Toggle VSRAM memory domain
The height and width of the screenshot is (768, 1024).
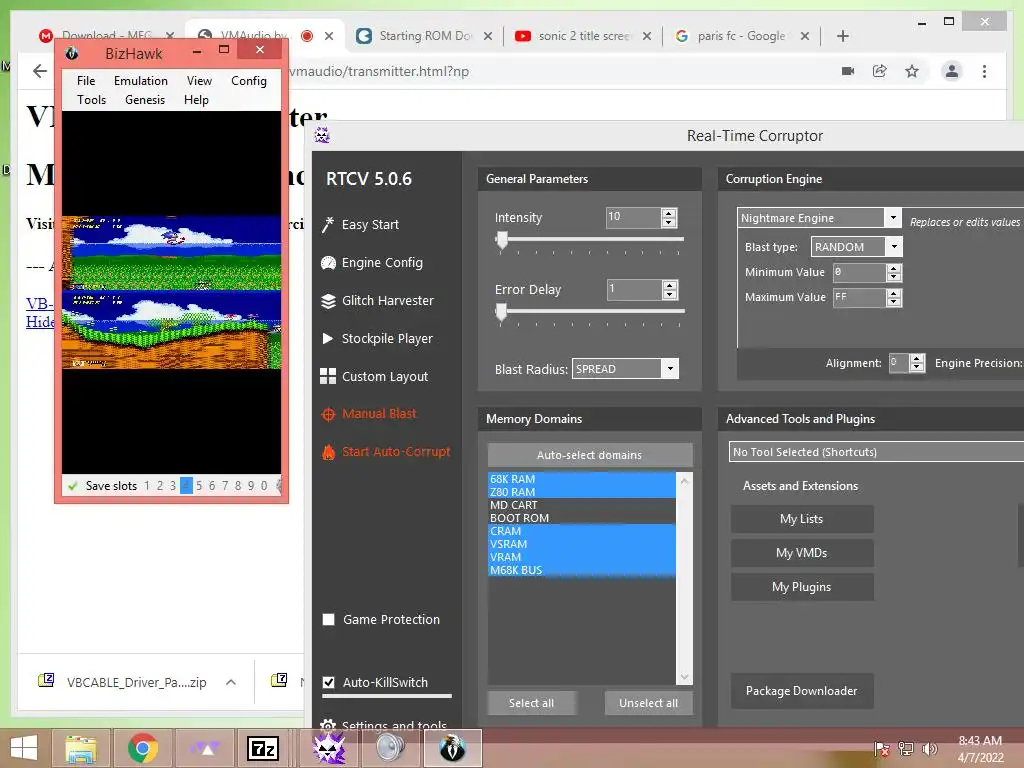(581, 544)
